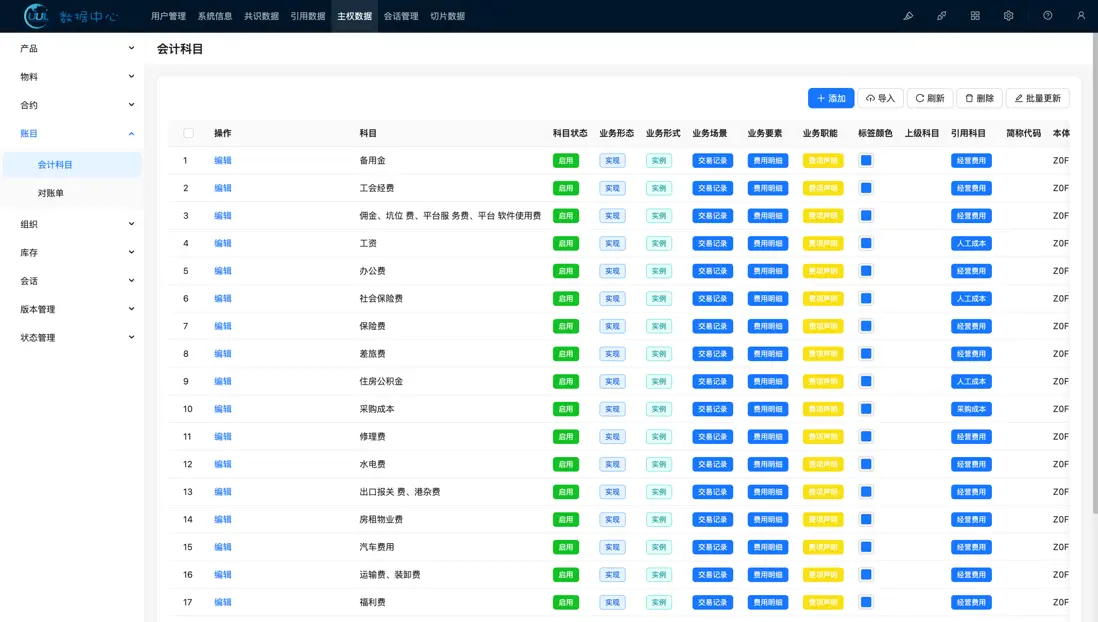This screenshot has height=622, width=1098.
Task: Expand the 合约 sidebar section
Action: point(72,105)
